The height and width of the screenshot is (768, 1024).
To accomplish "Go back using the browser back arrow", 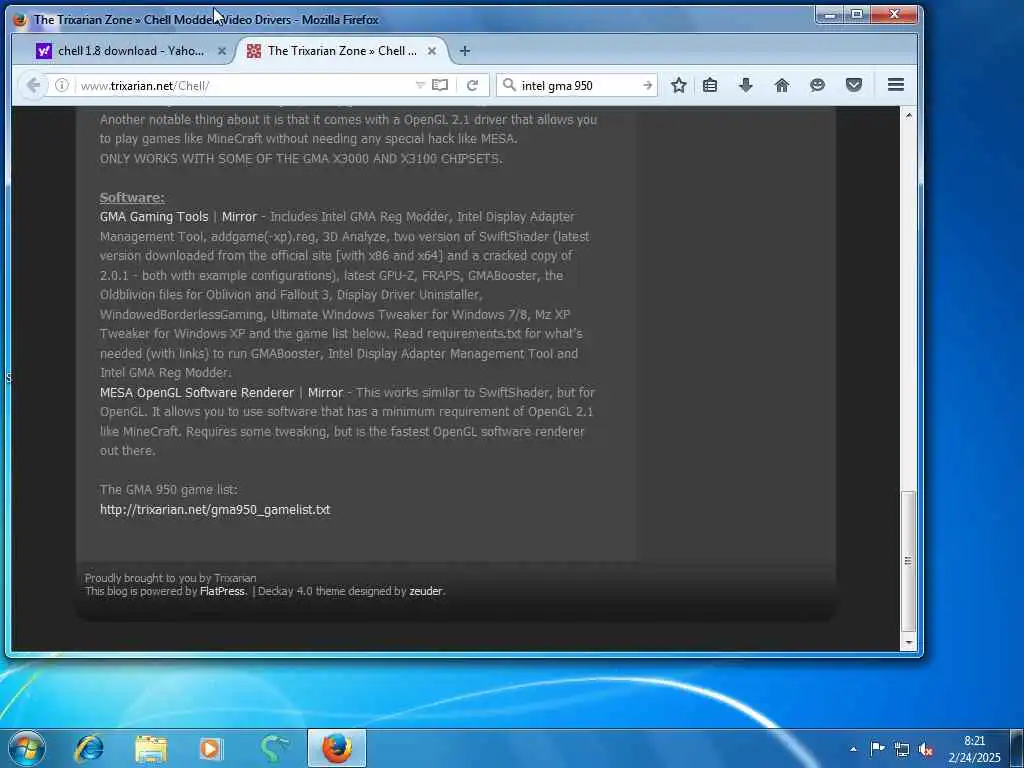I will pos(33,85).
